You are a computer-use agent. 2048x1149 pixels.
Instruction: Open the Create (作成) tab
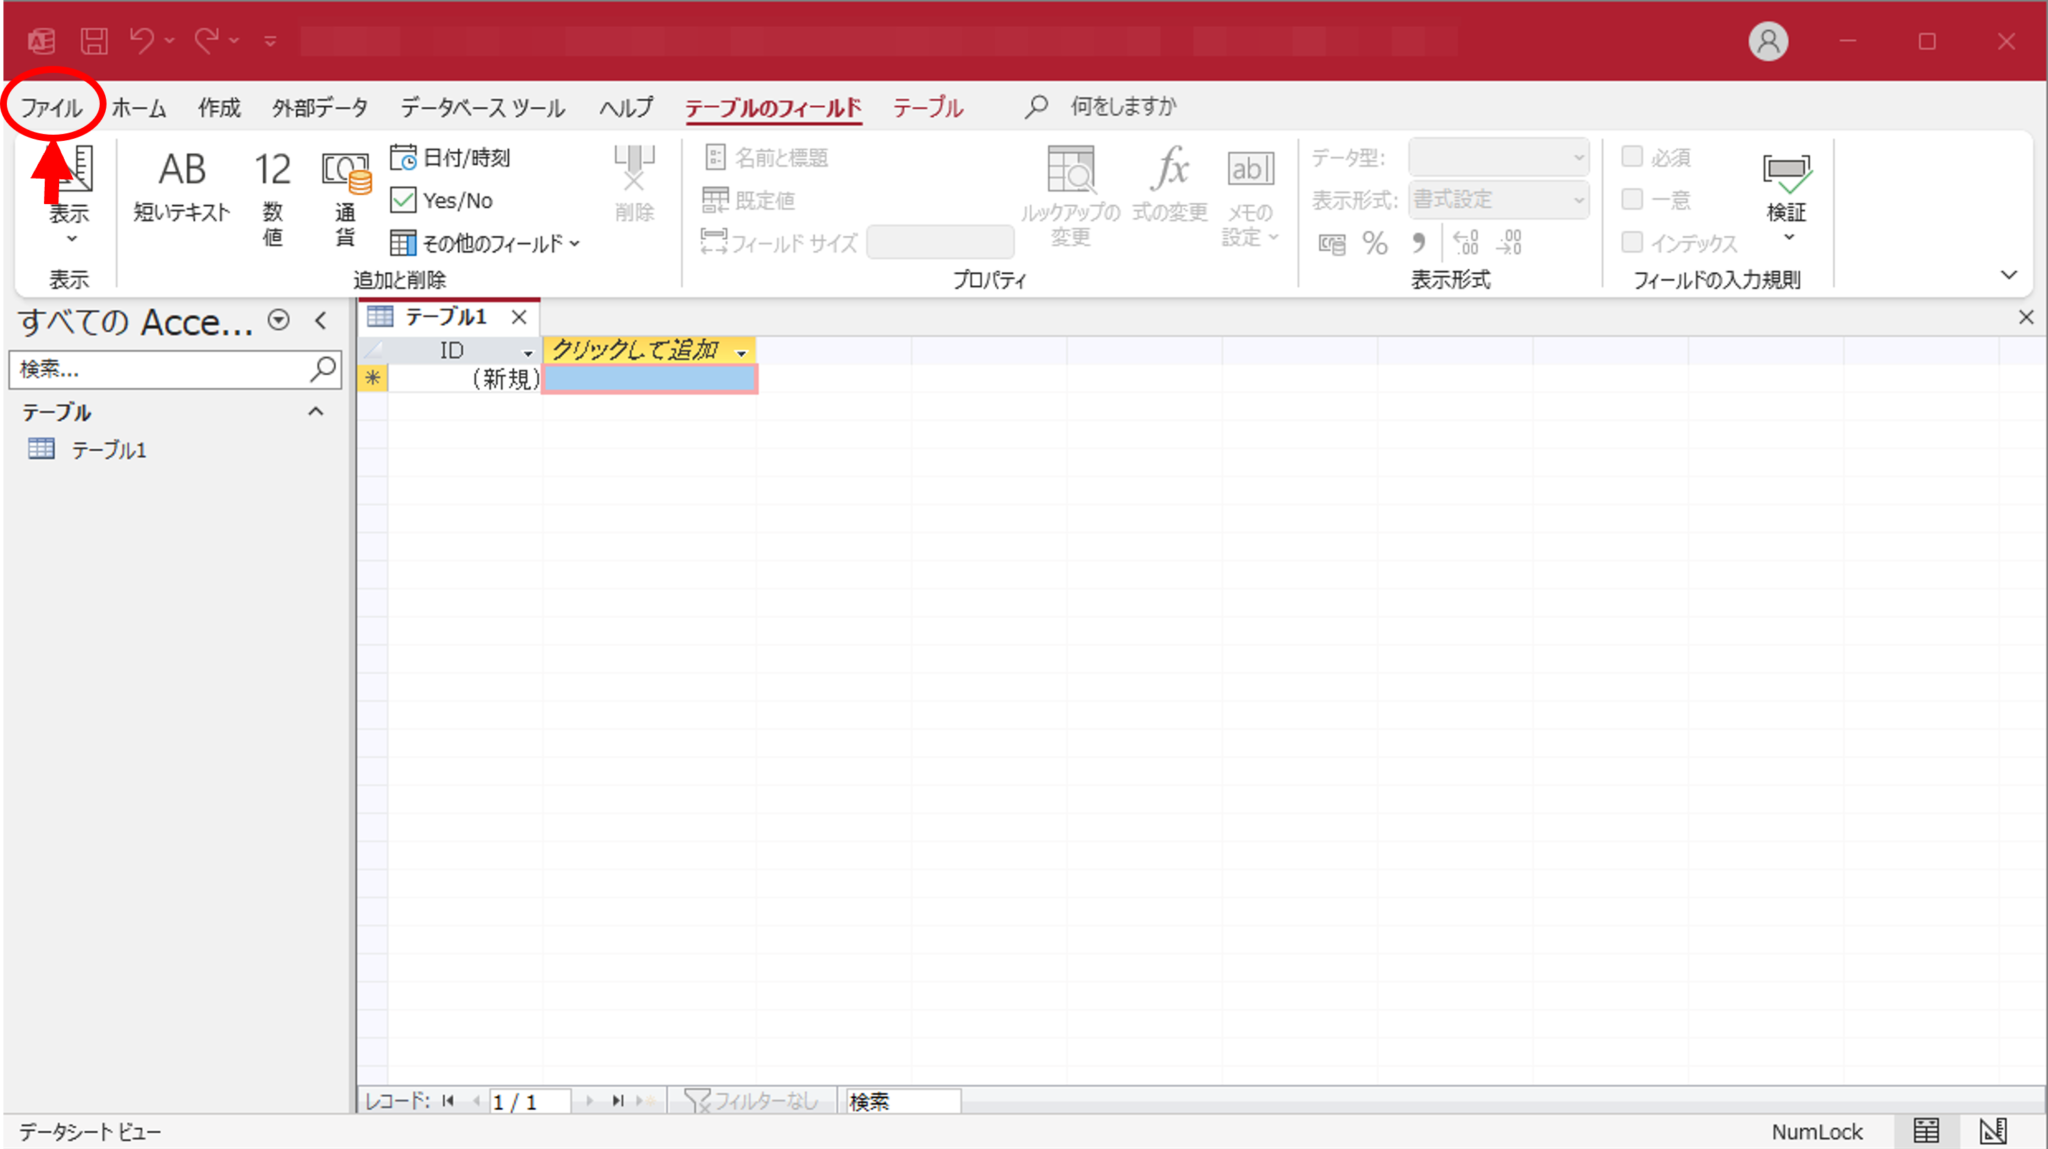(x=219, y=107)
